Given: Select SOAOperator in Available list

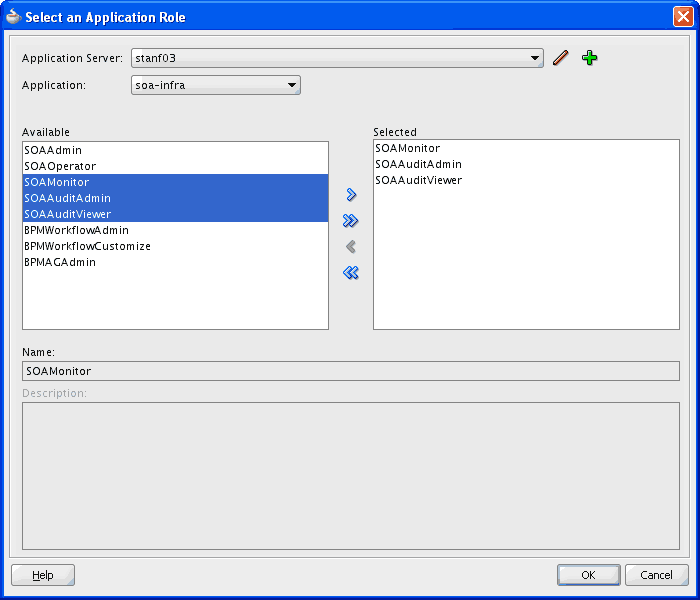Looking at the screenshot, I should click(x=175, y=166).
